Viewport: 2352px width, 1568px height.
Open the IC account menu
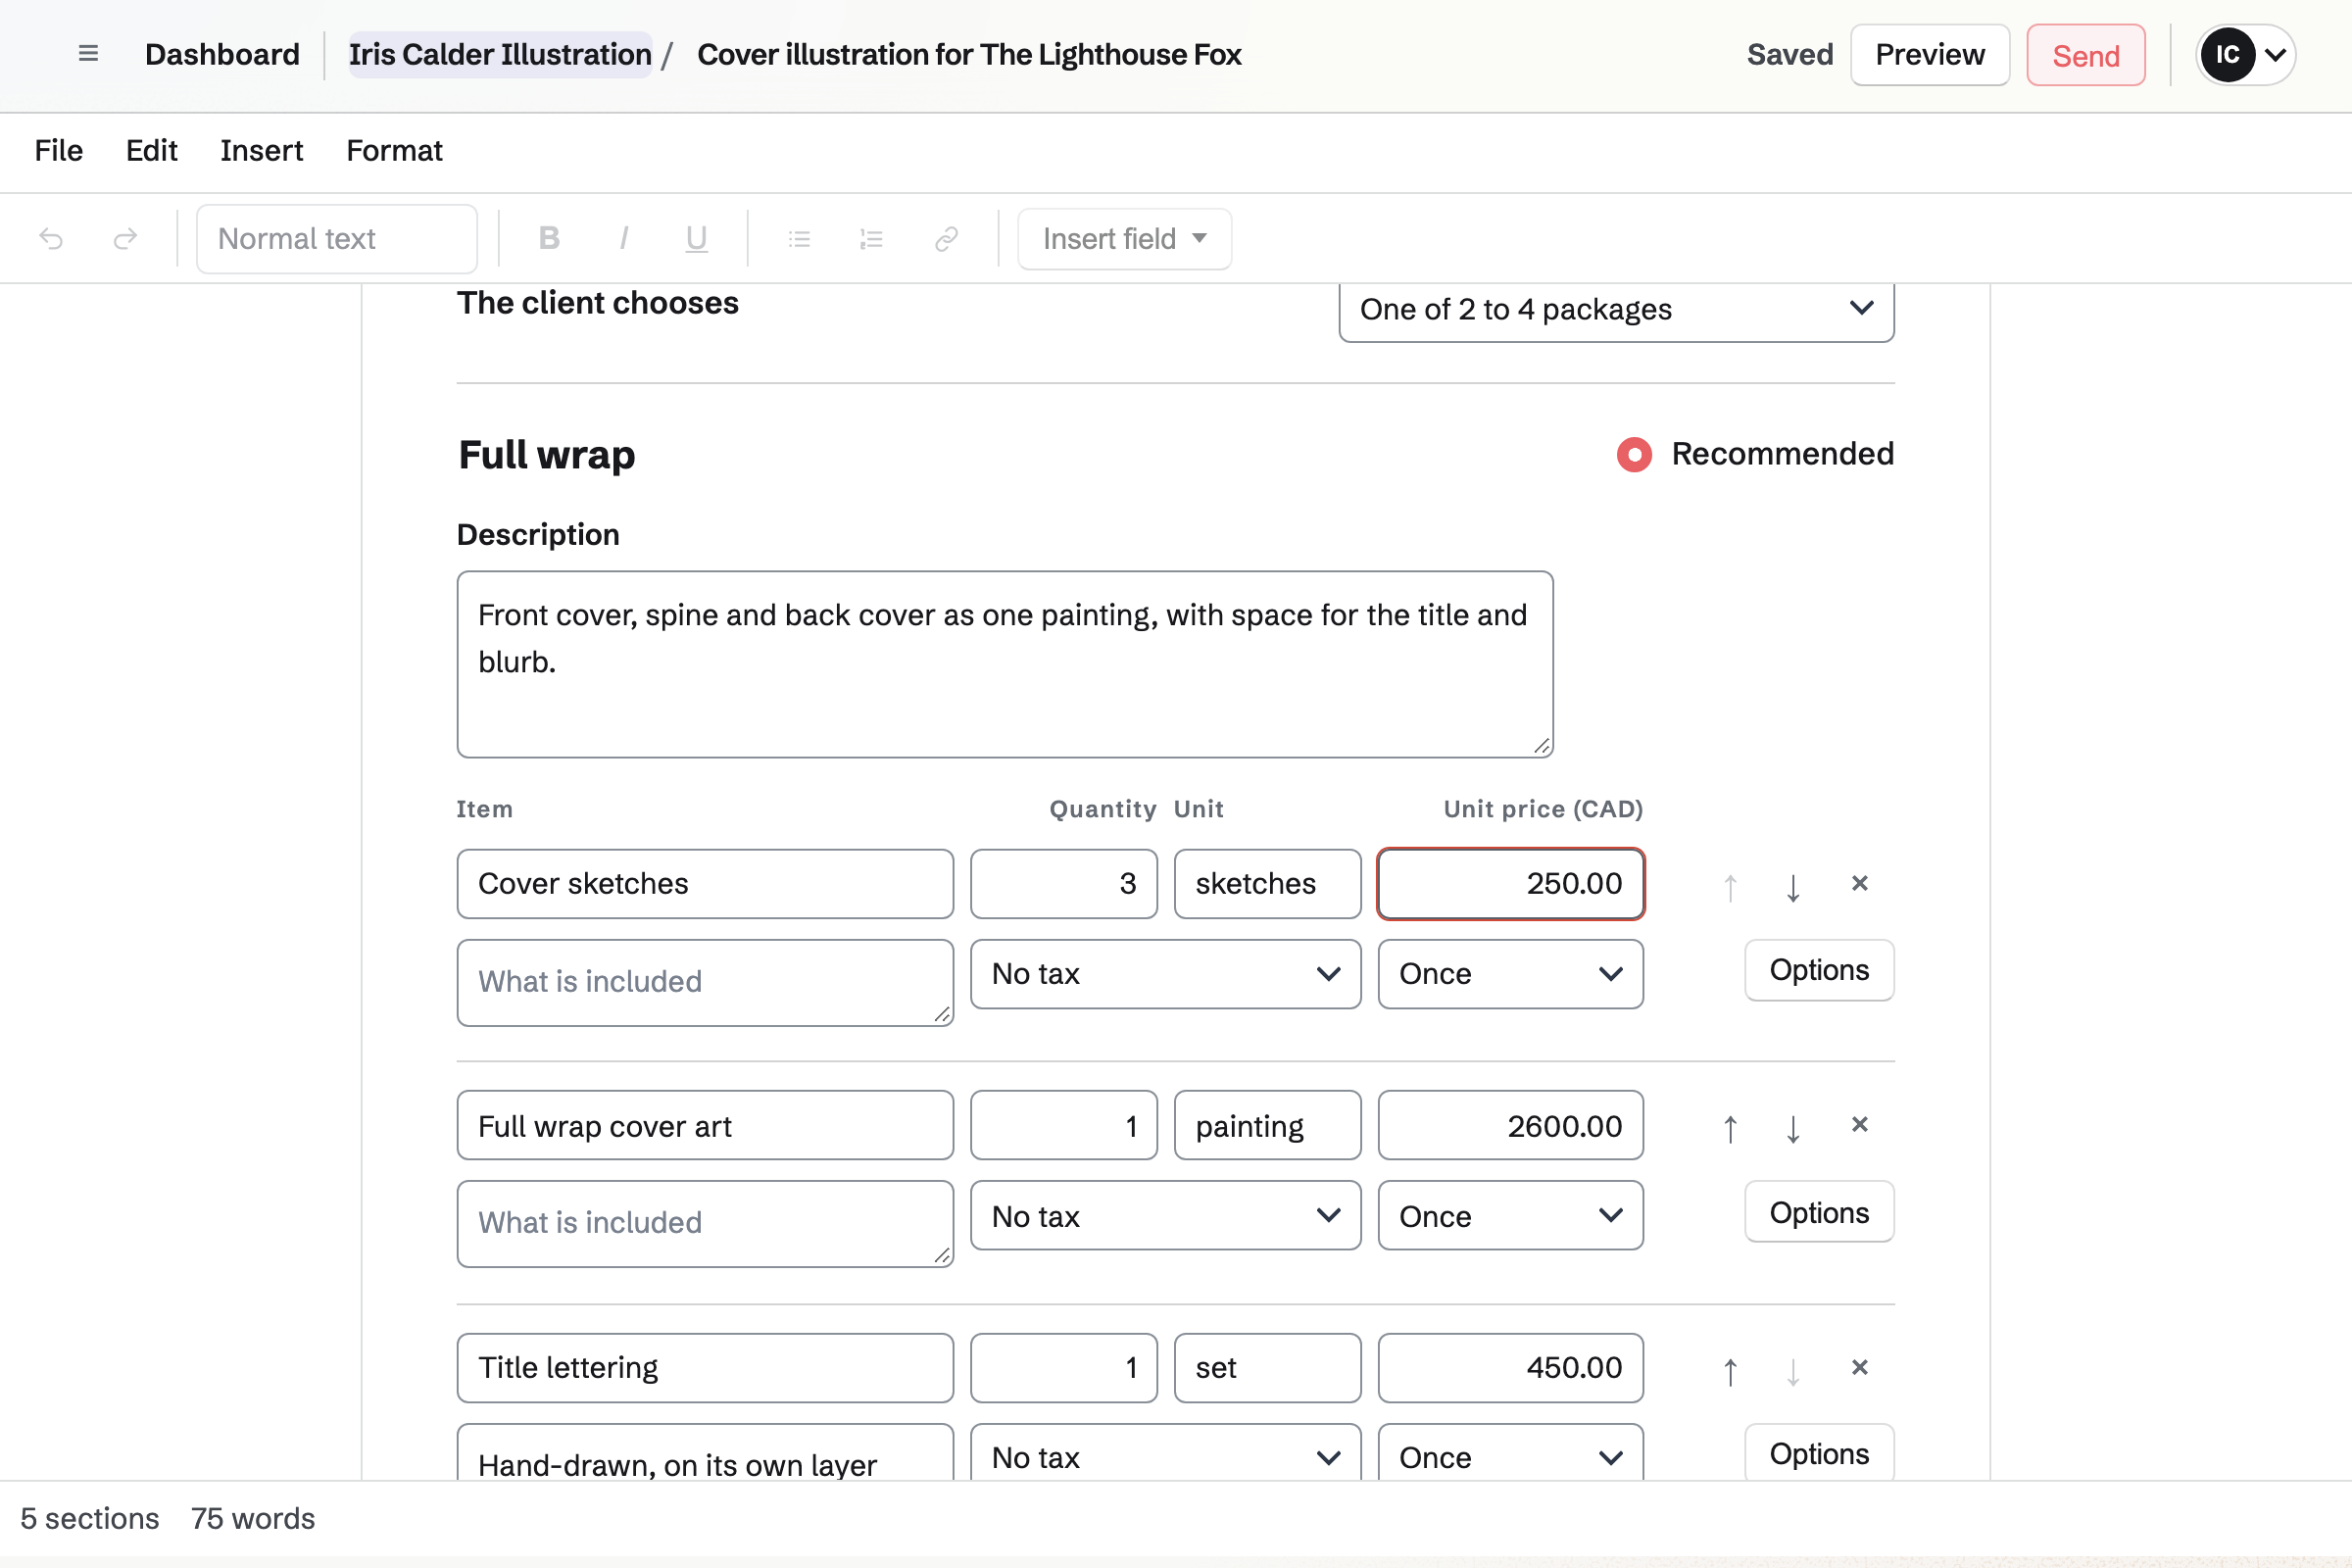2245,54
